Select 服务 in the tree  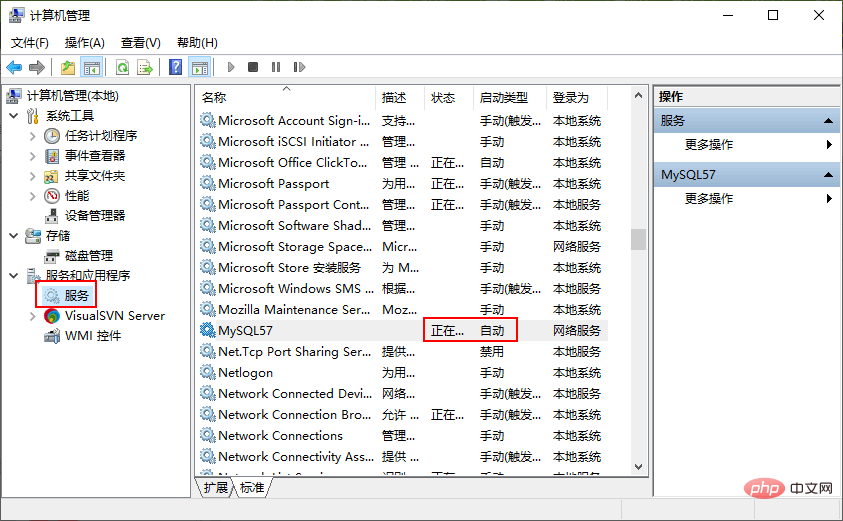click(76, 295)
